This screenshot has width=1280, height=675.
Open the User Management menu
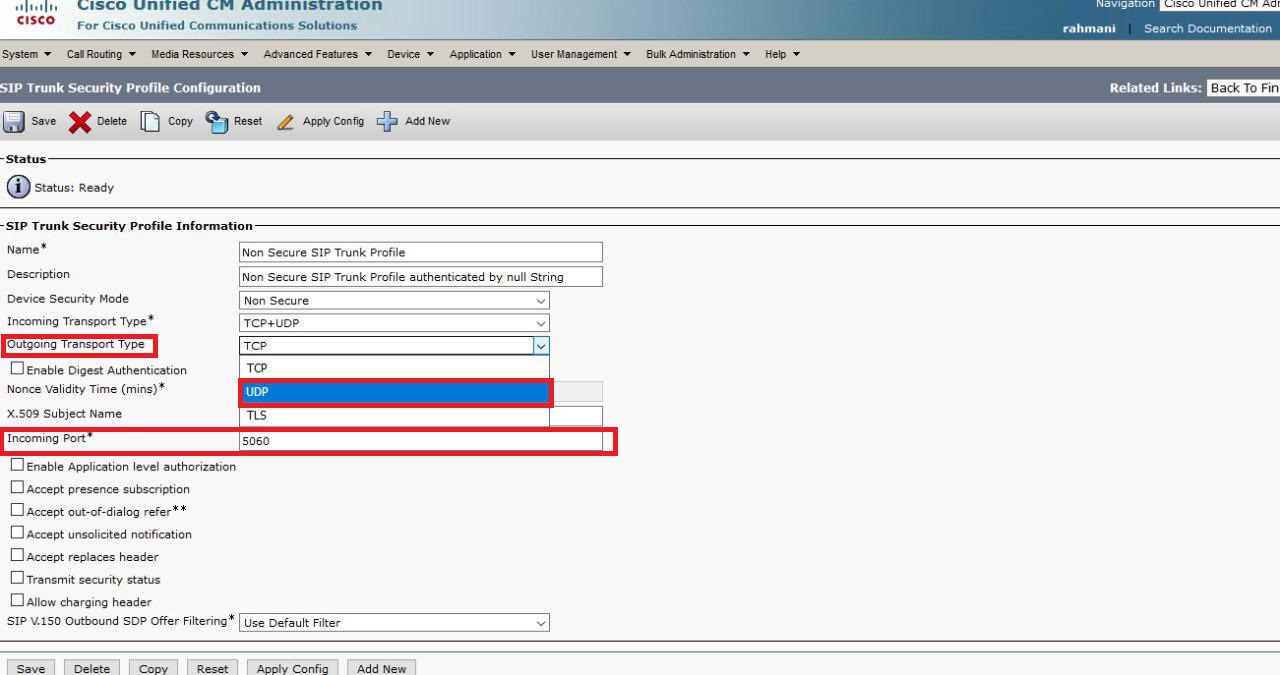coord(581,54)
